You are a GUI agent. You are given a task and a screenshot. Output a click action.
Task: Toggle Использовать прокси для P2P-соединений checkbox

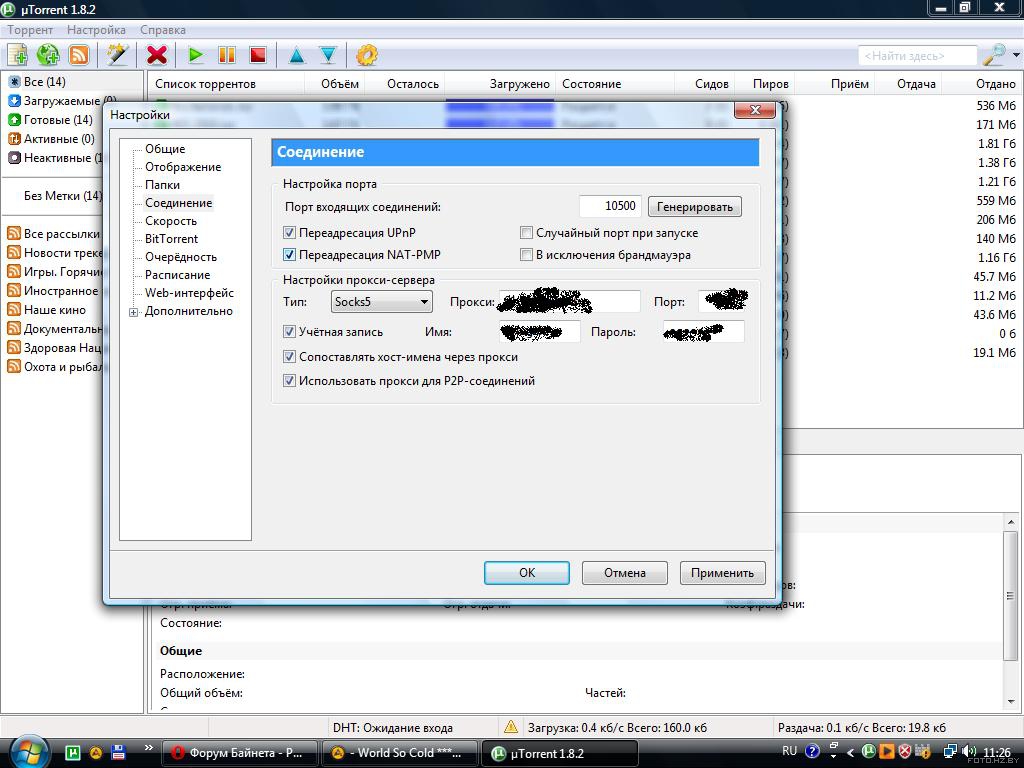pos(289,381)
